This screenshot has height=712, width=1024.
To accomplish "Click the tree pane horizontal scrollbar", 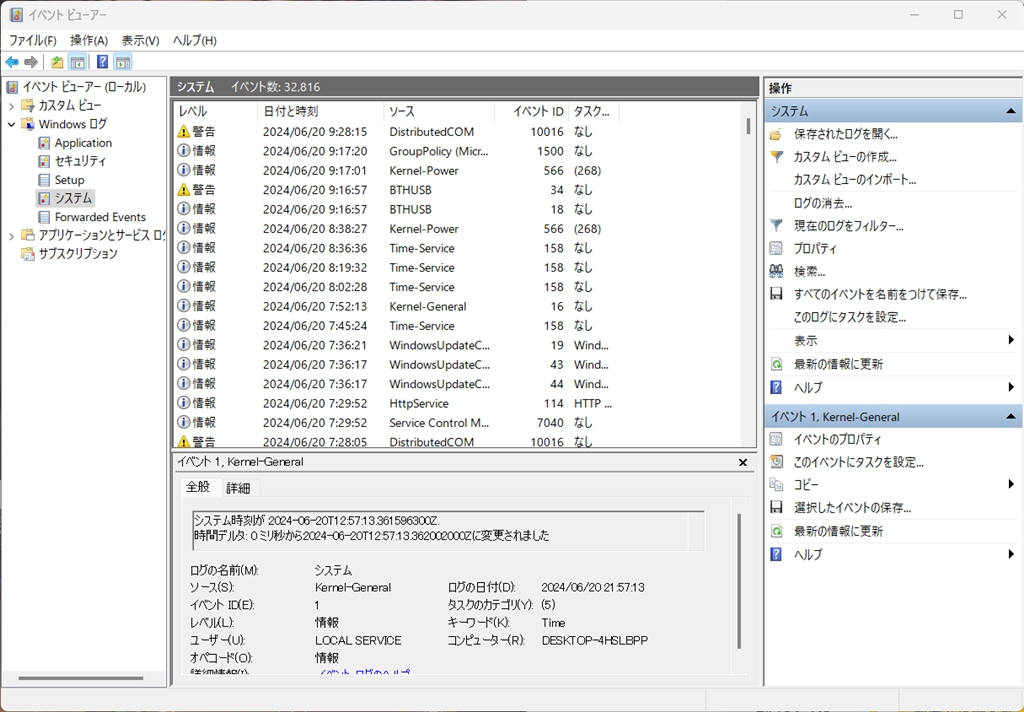I will (81, 678).
